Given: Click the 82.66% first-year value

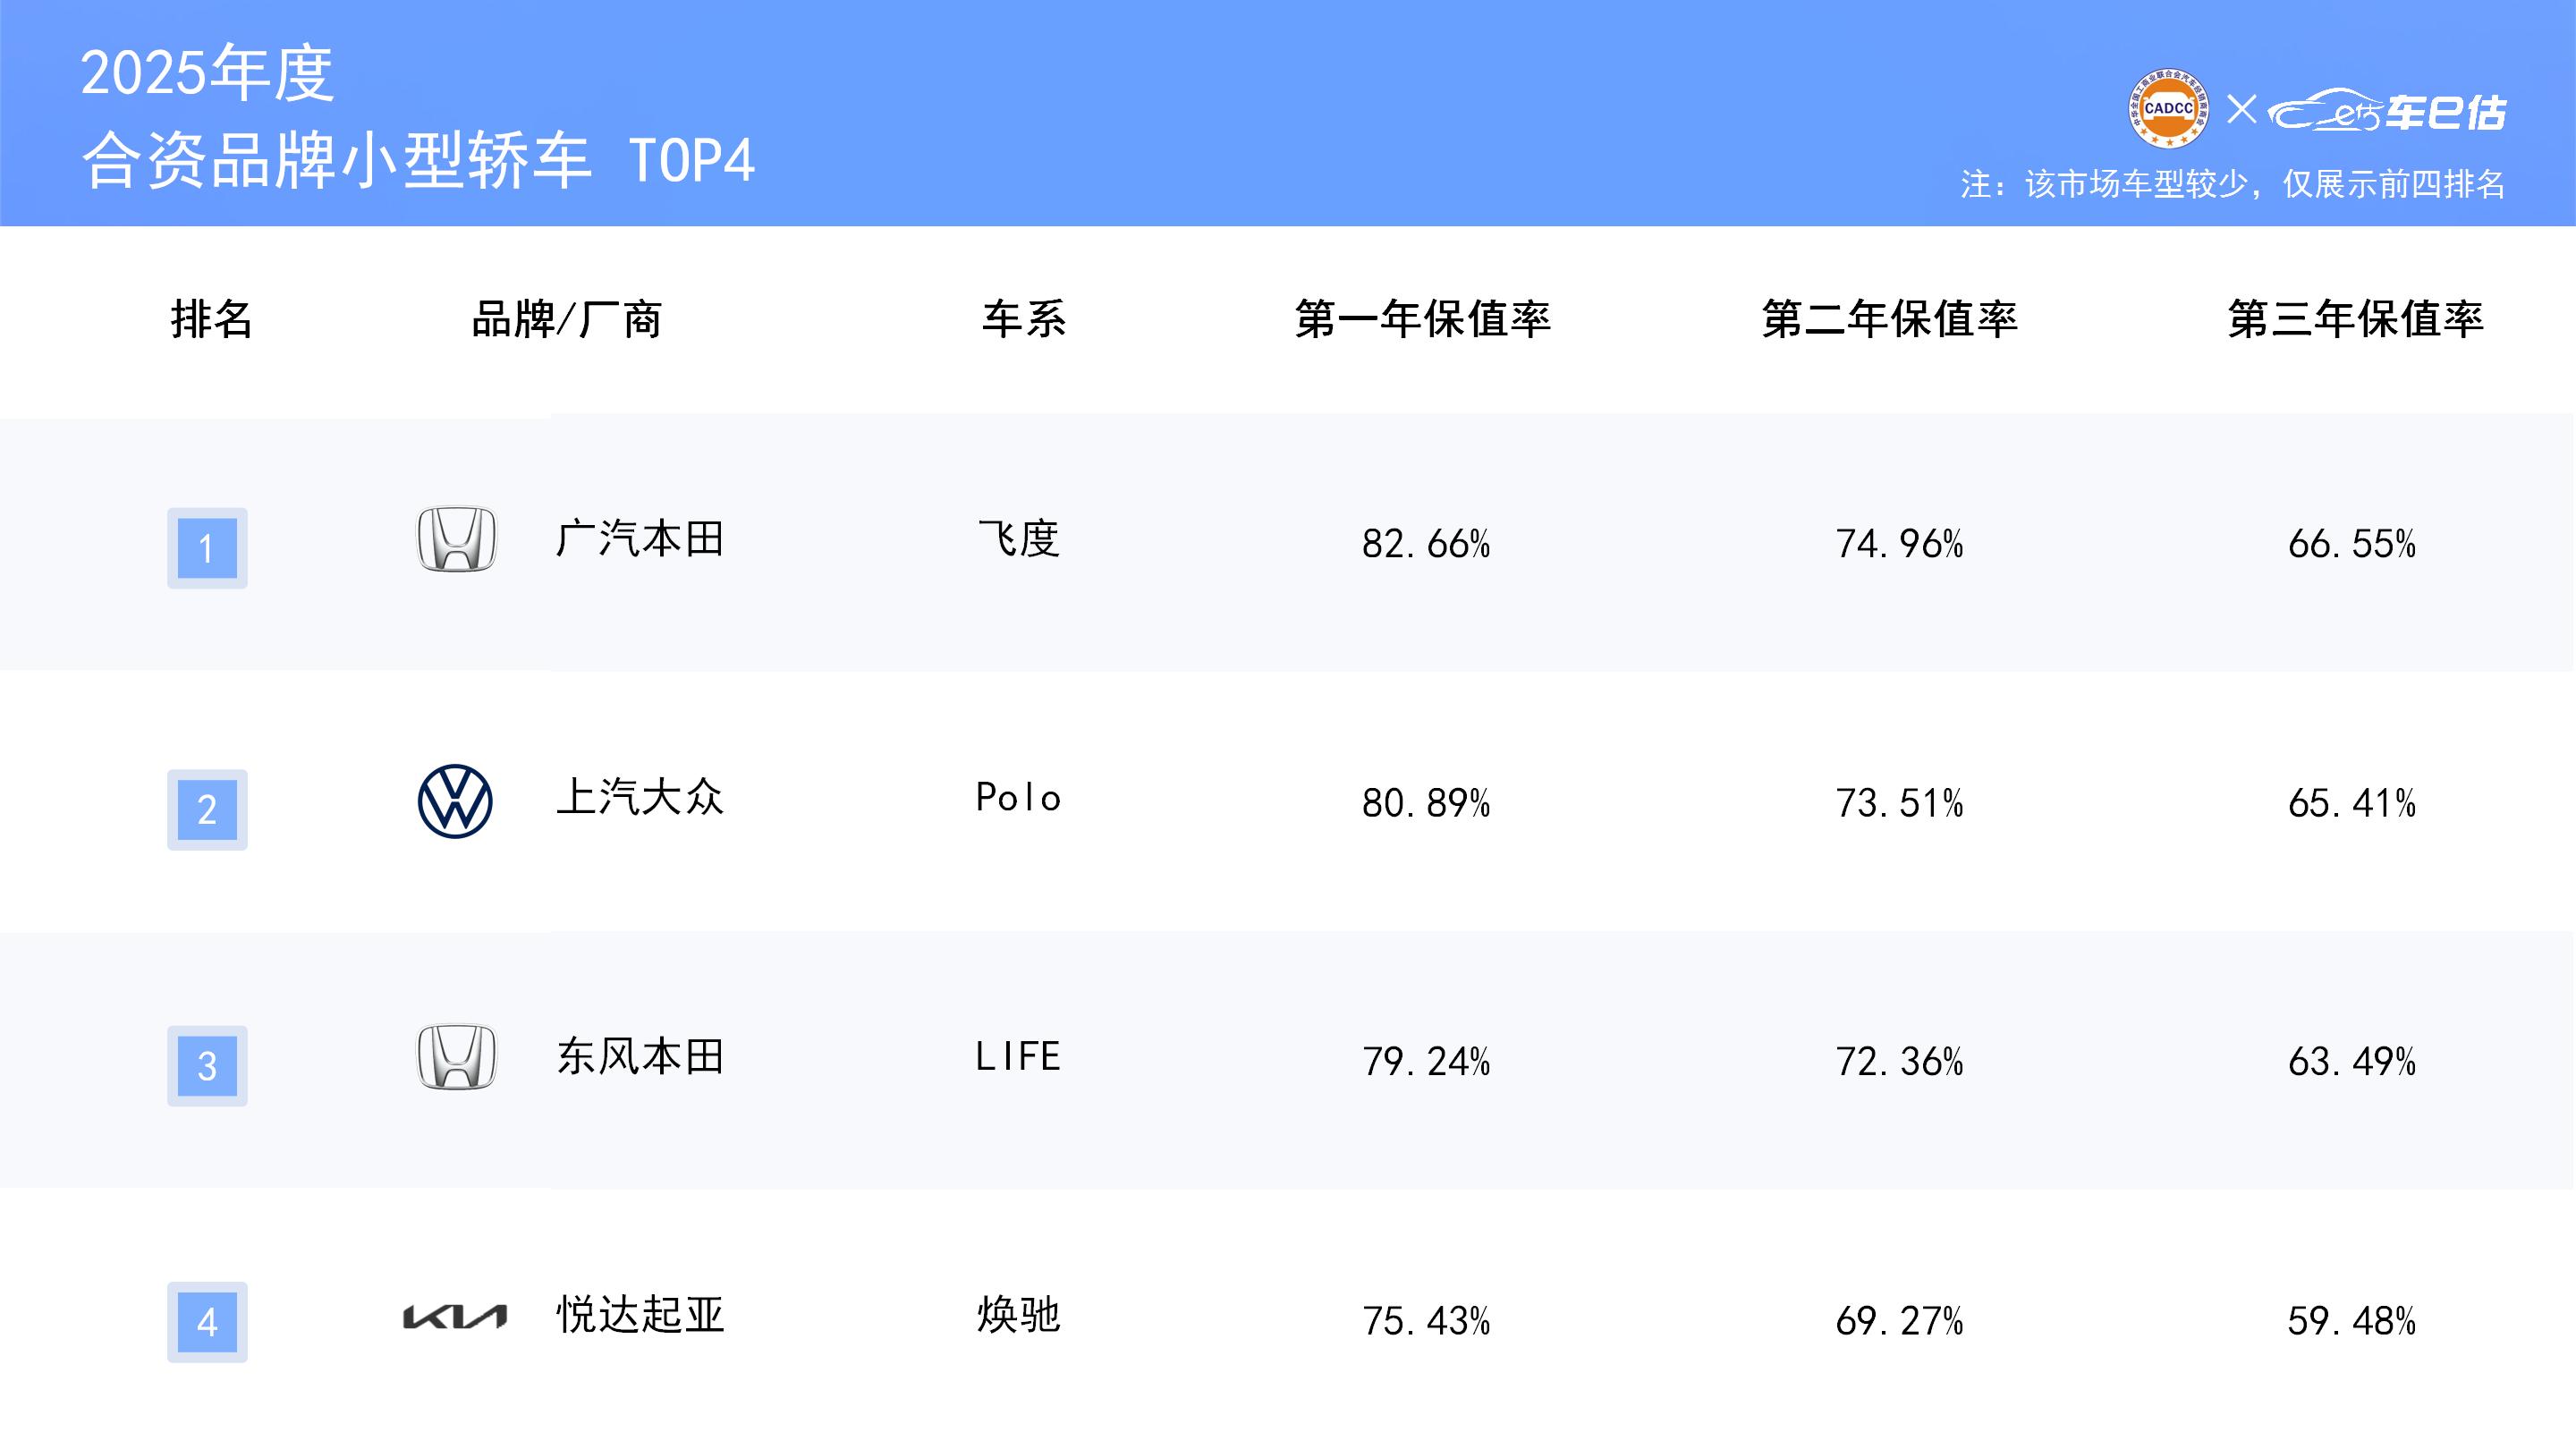Looking at the screenshot, I should [1426, 544].
